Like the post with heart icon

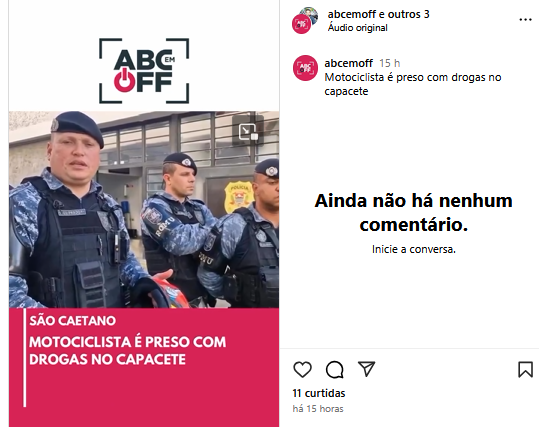click(302, 370)
